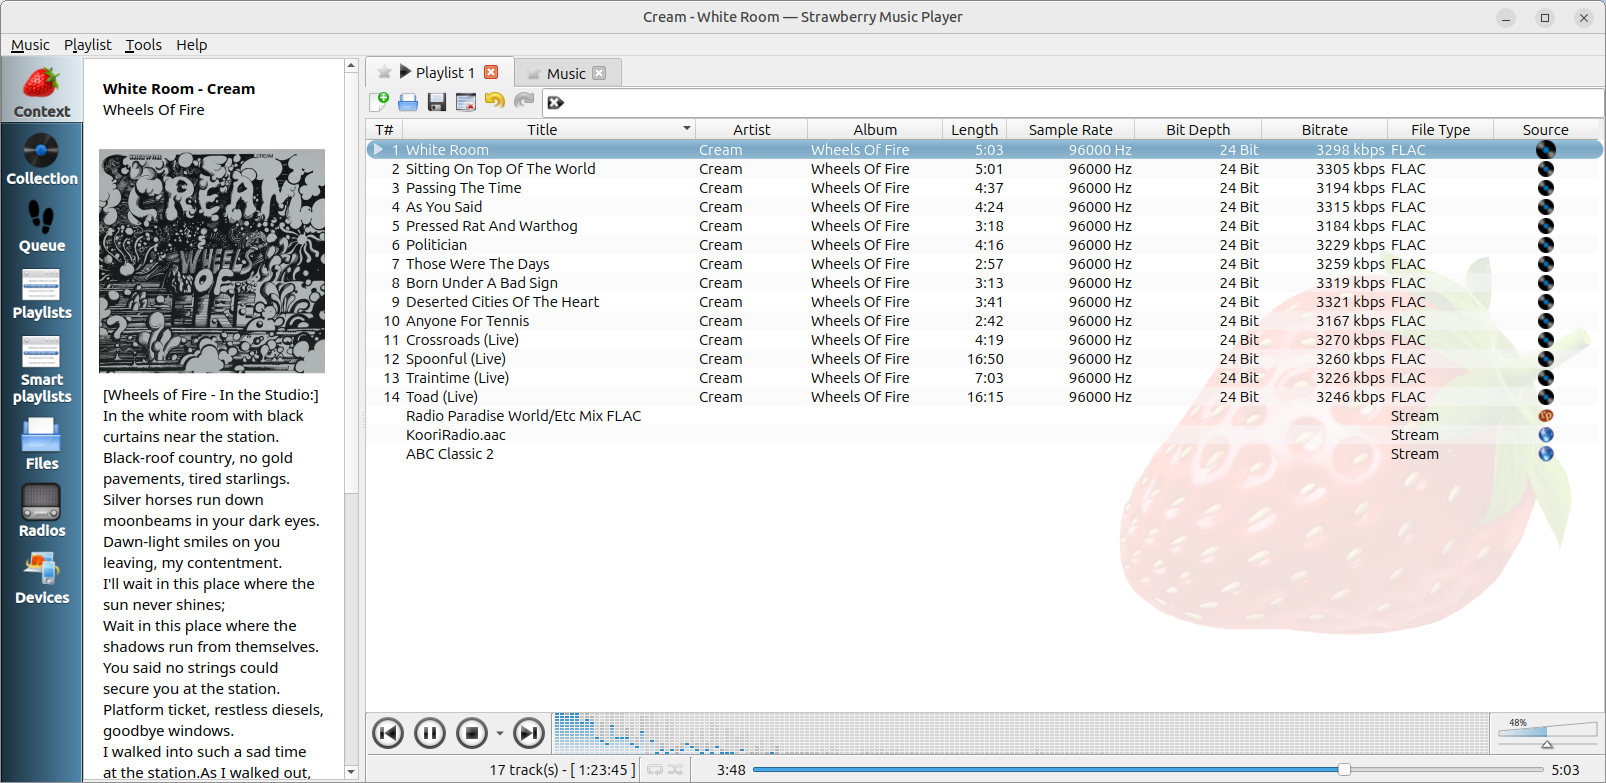Image resolution: width=1606 pixels, height=783 pixels.
Task: Open the Playlist menu
Action: pyautogui.click(x=88, y=44)
